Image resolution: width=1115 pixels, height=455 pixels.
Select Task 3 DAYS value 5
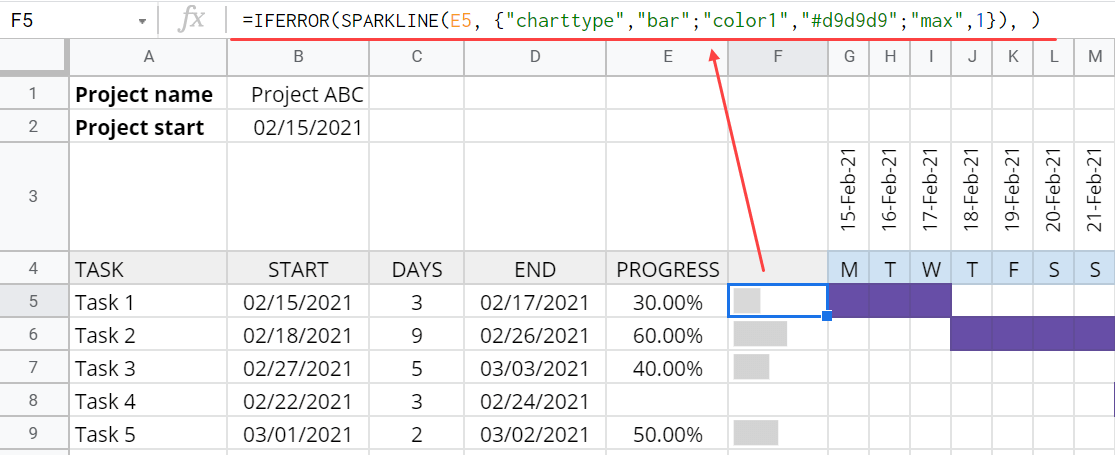(x=417, y=368)
